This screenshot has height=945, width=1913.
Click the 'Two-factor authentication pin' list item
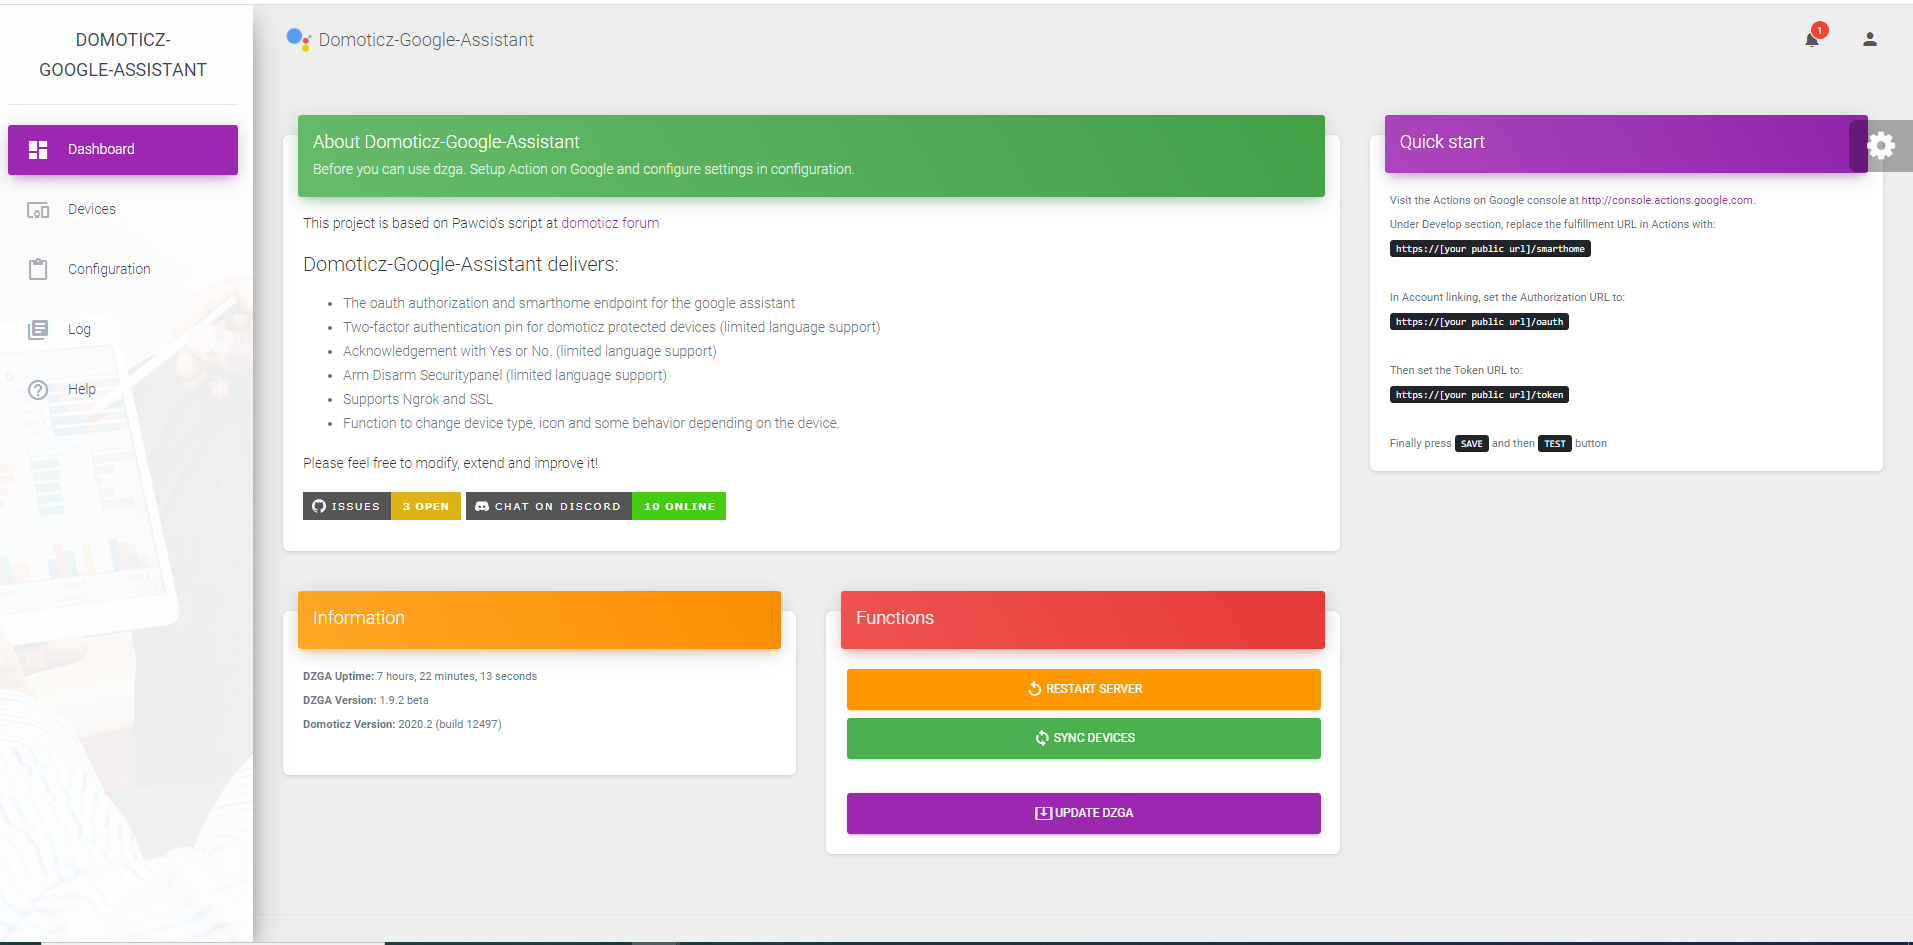pyautogui.click(x=612, y=327)
